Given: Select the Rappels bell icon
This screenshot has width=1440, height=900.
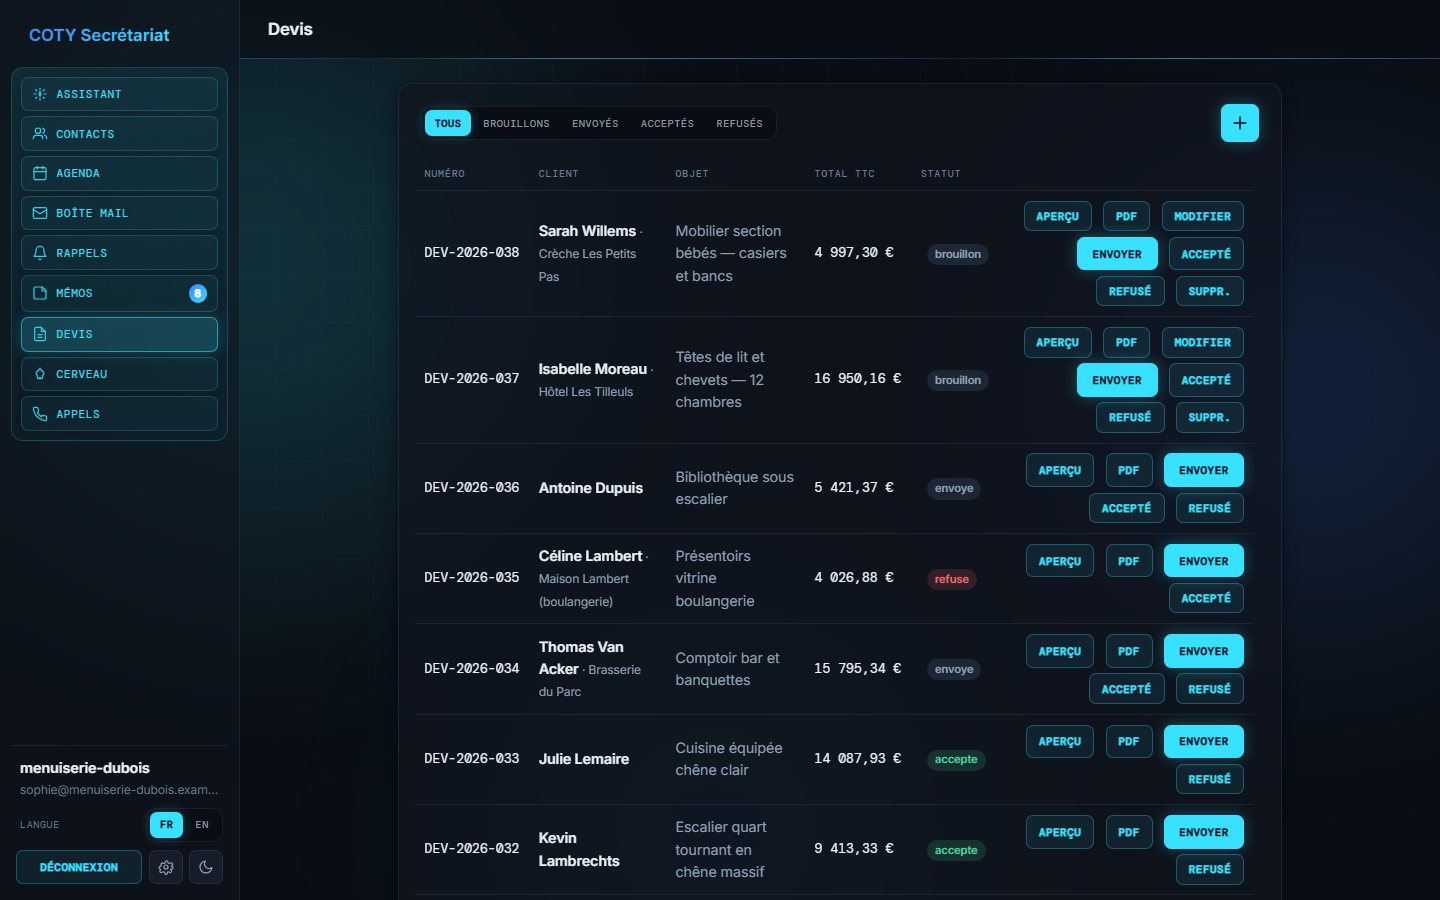Looking at the screenshot, I should coord(40,253).
